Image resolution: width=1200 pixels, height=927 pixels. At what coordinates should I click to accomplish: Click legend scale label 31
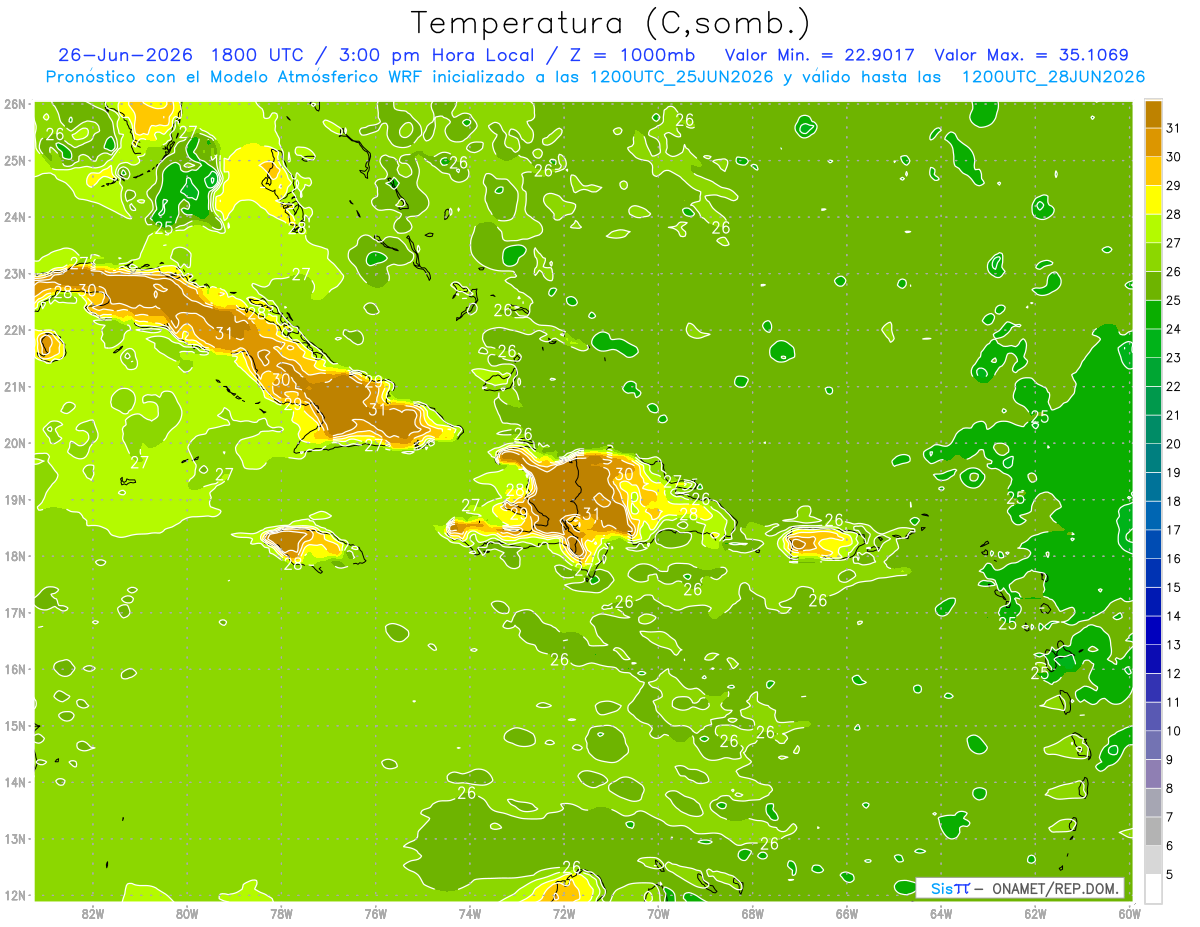click(x=1173, y=128)
